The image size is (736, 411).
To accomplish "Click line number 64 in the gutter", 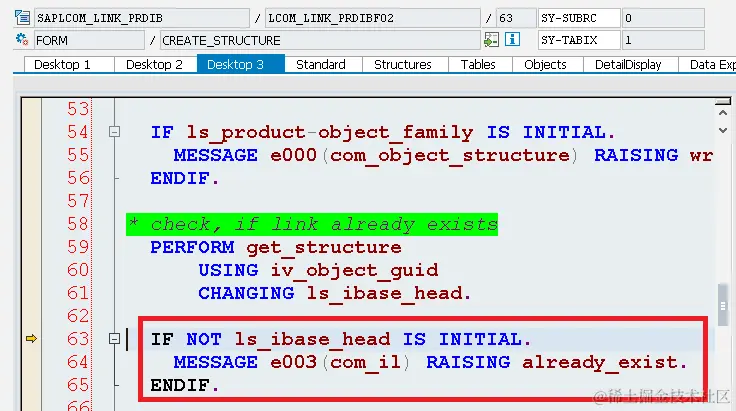I will coord(77,362).
